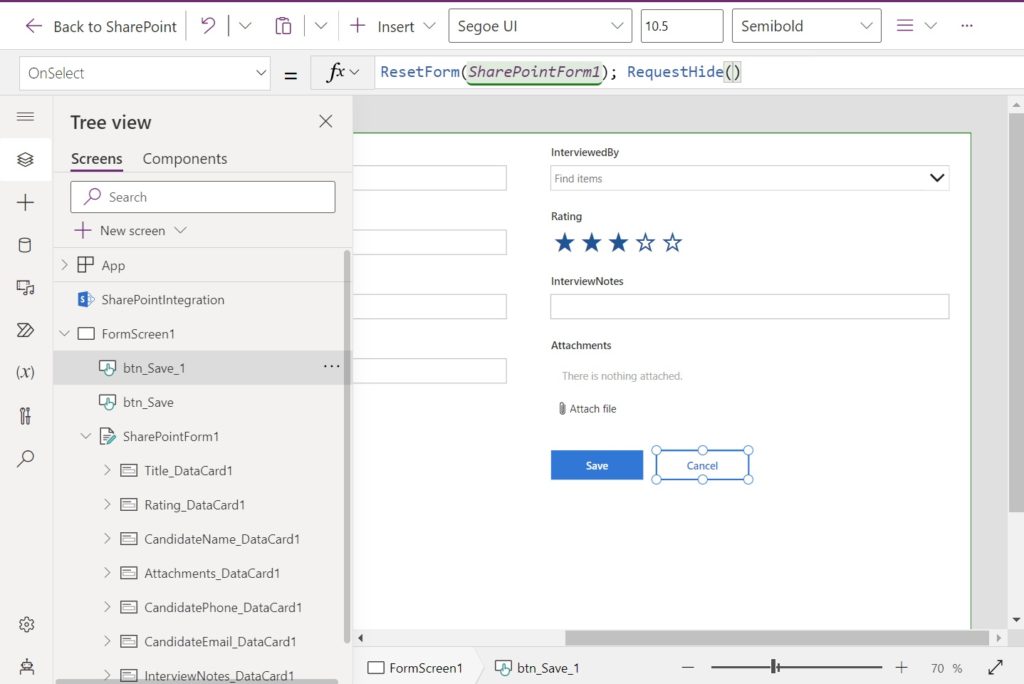The image size is (1024, 684).
Task: Click the zoom slider handle
Action: 775,667
